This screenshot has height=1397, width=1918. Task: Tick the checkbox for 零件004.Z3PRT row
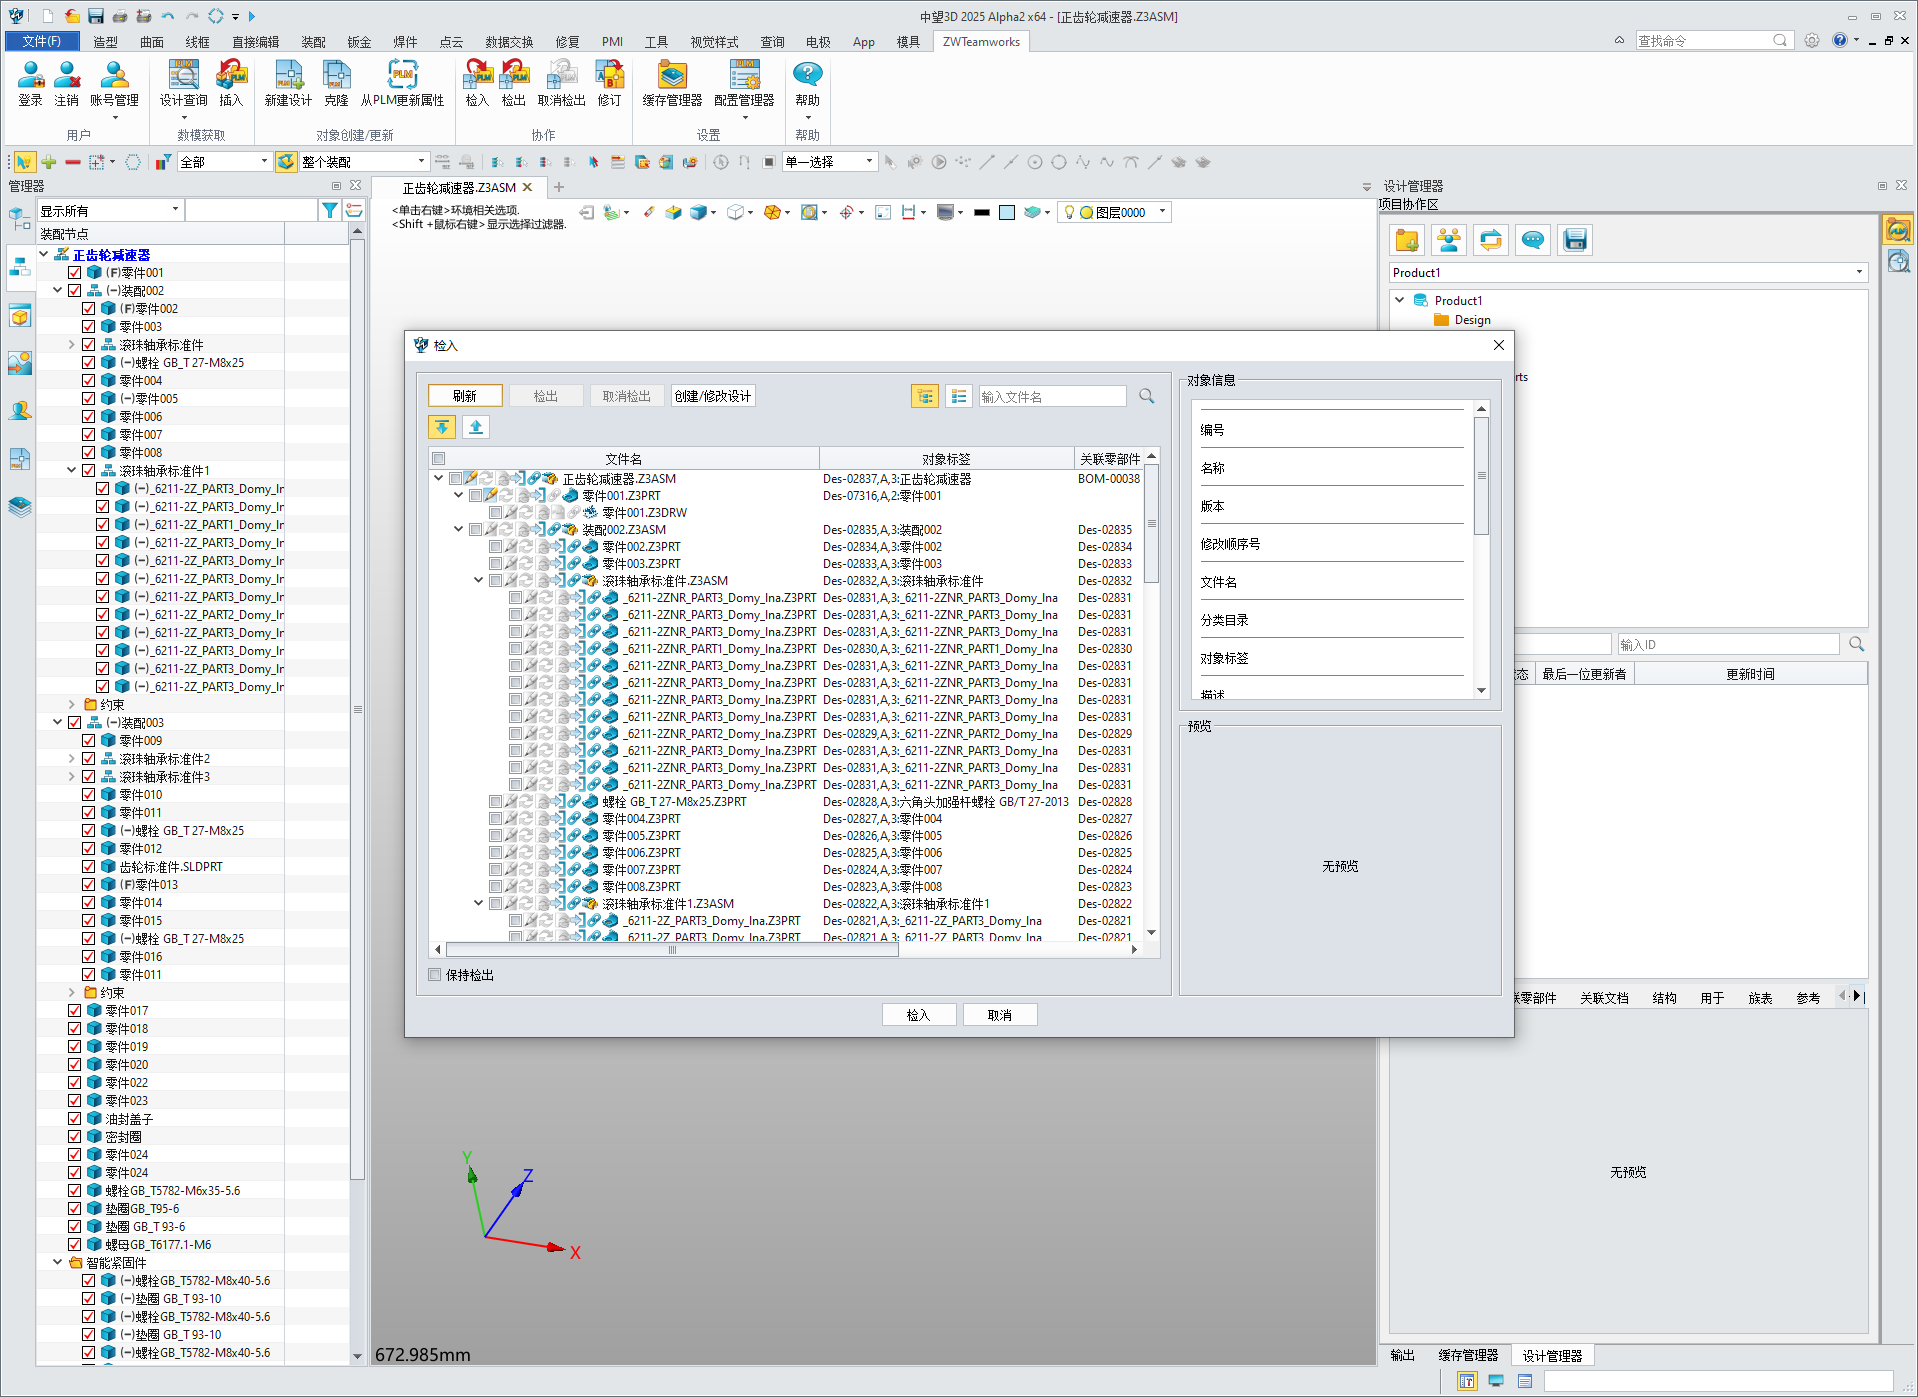pos(495,819)
